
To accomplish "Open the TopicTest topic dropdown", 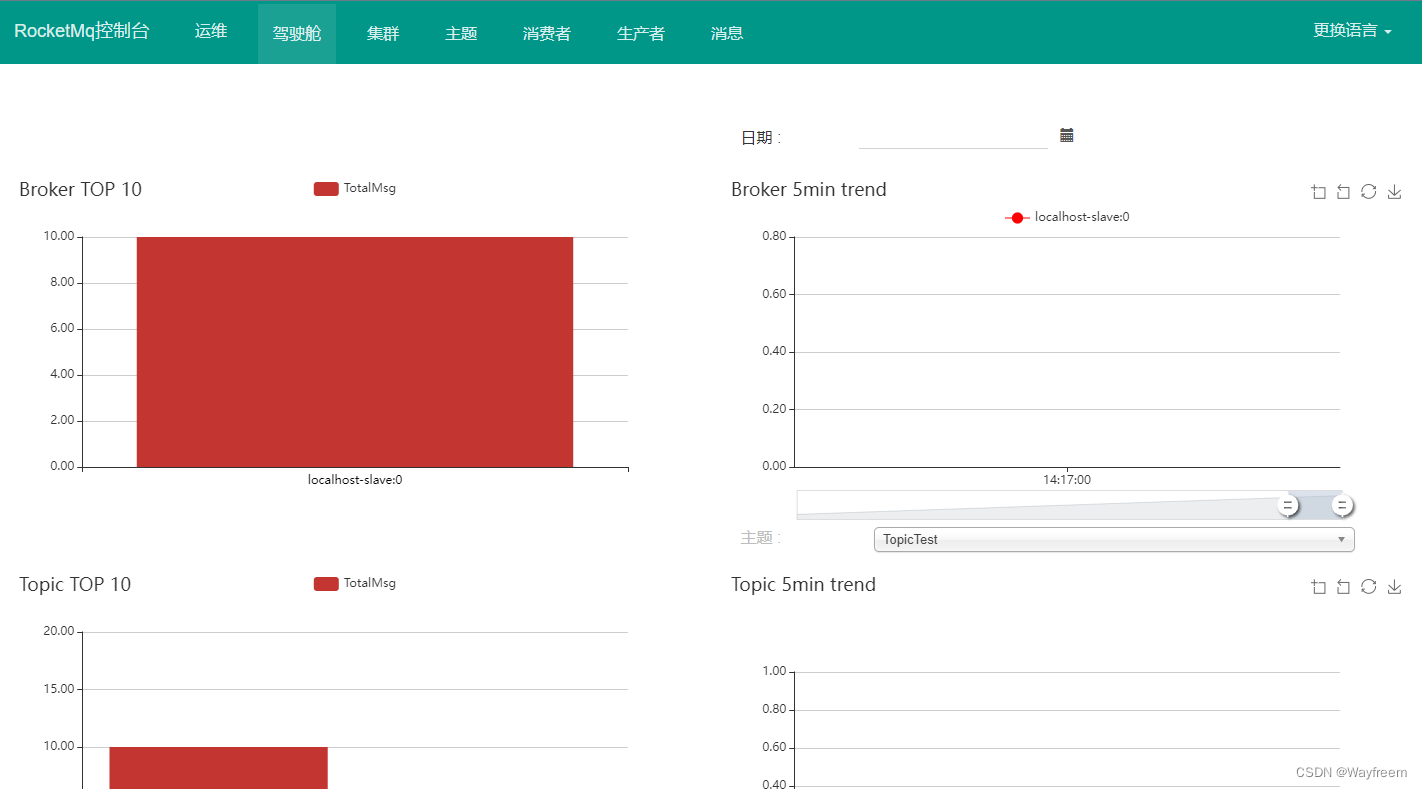I will point(1114,539).
